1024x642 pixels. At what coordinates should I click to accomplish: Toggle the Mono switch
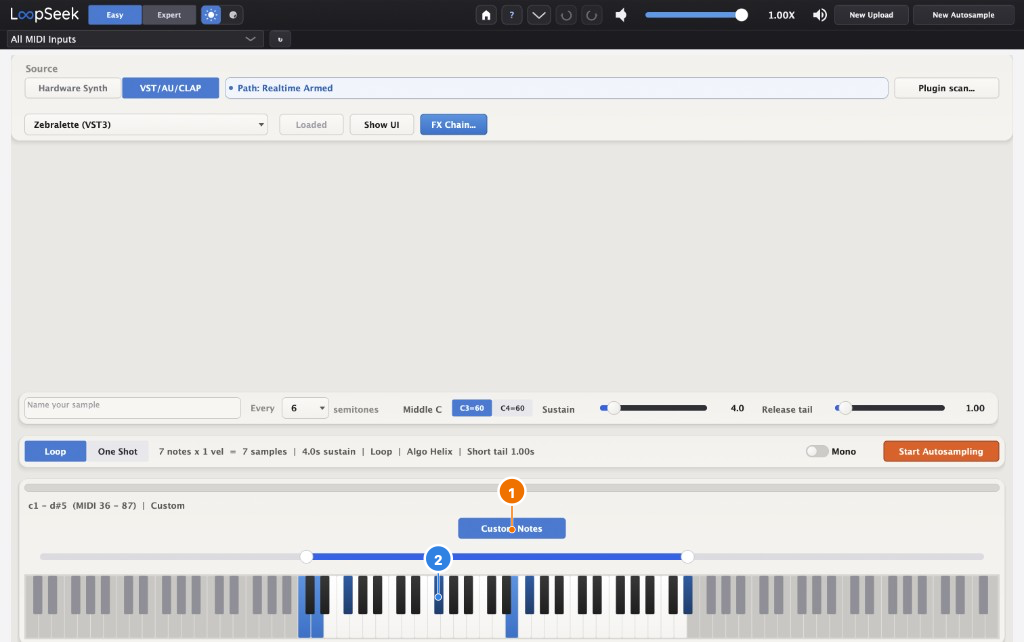pos(816,451)
